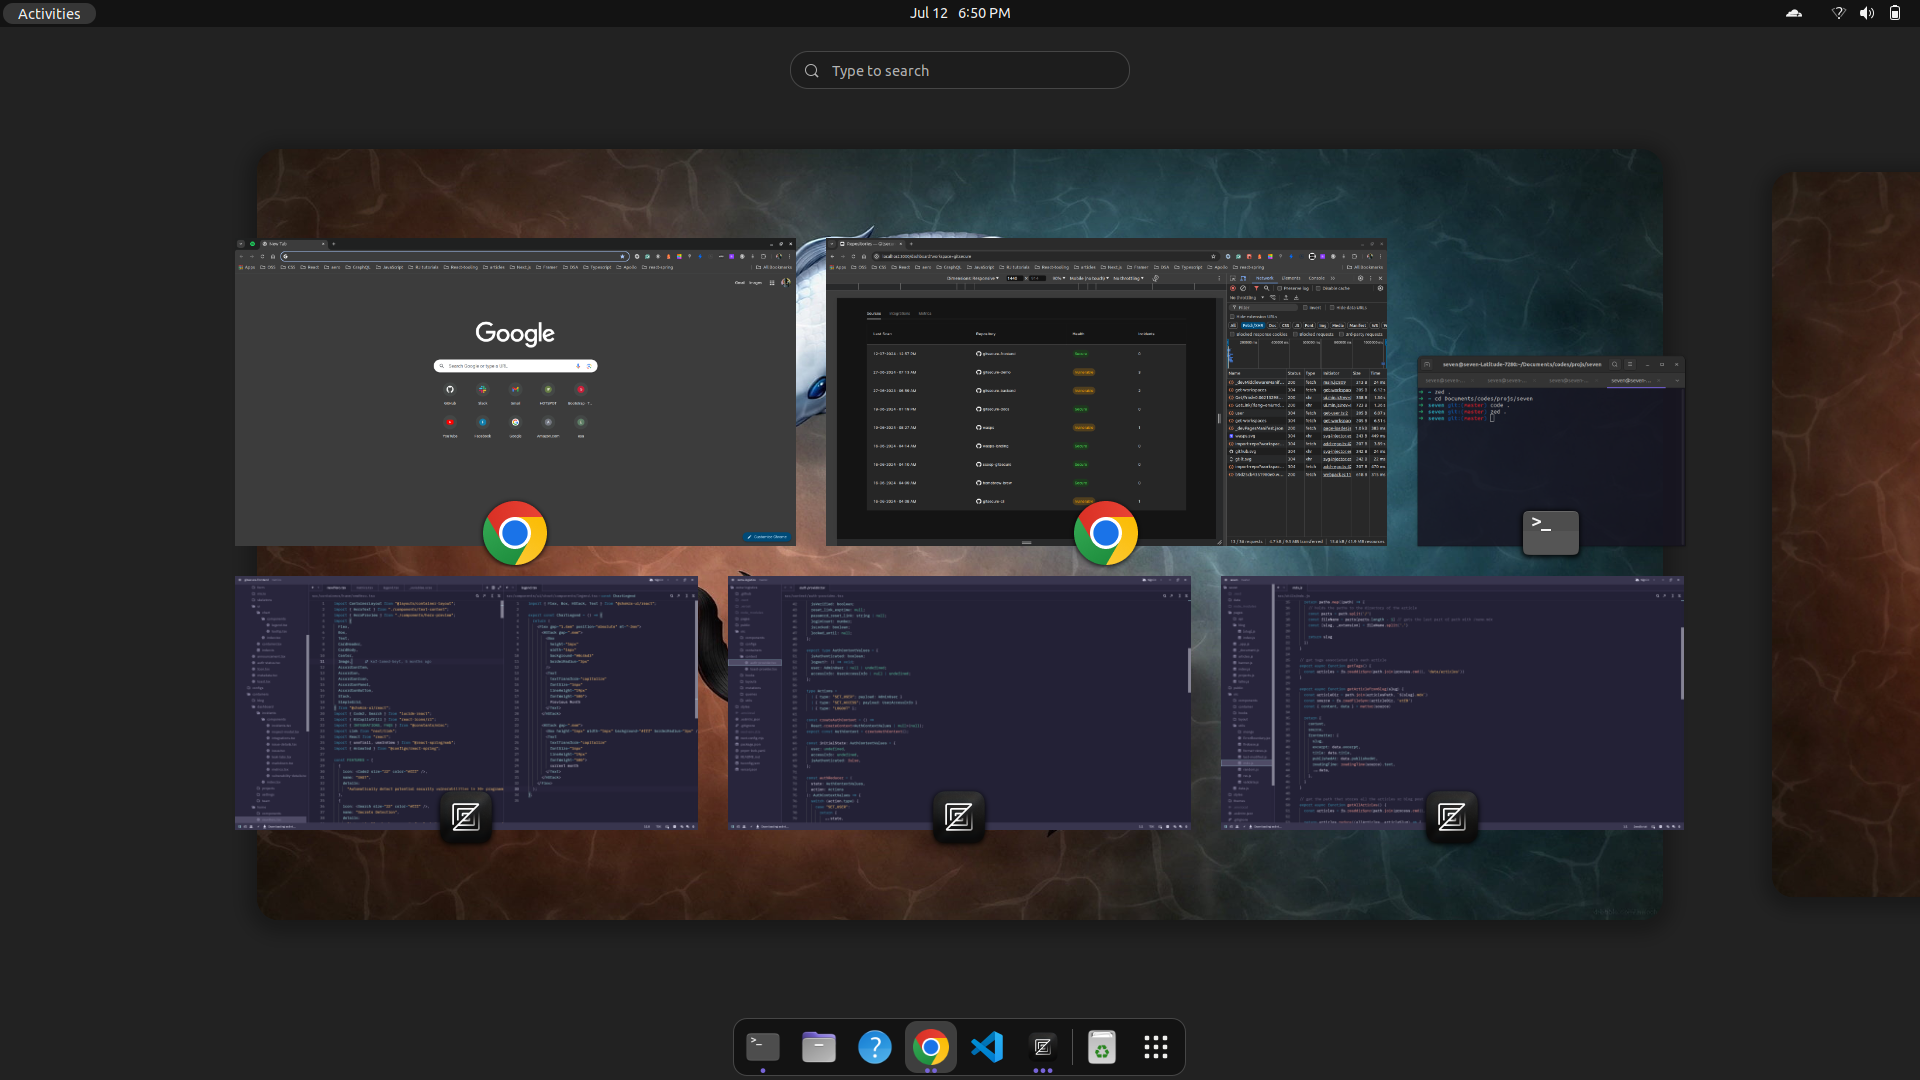Check battery status in top-right corner
This screenshot has width=1920, height=1080.
pyautogui.click(x=1894, y=13)
